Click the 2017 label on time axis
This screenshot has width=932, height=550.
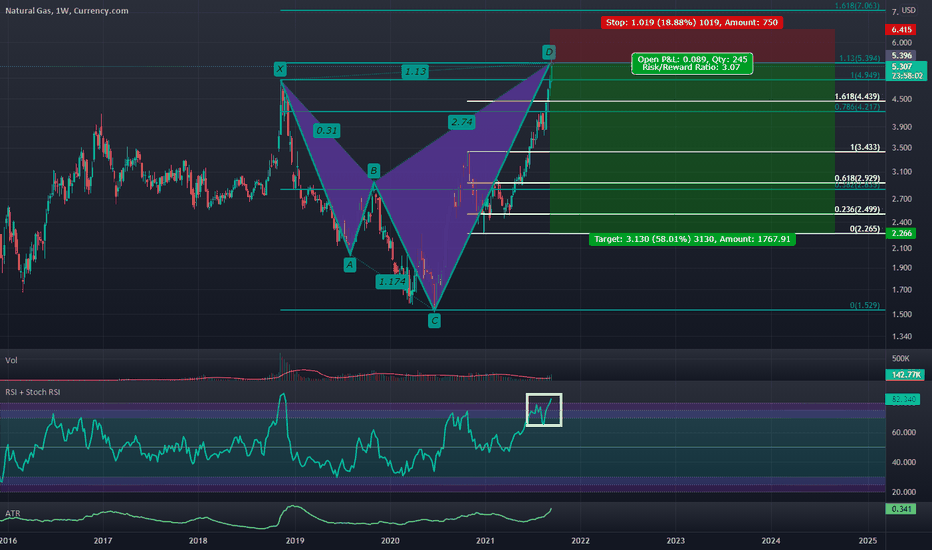(x=103, y=541)
